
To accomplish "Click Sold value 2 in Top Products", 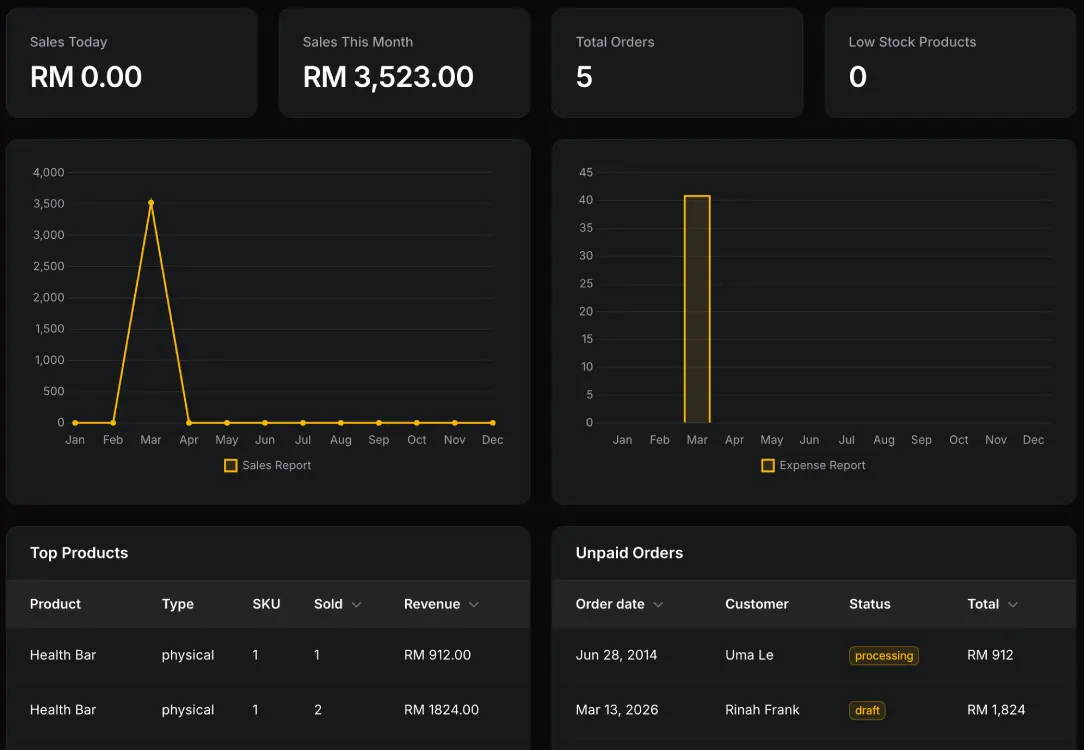I will [x=318, y=710].
